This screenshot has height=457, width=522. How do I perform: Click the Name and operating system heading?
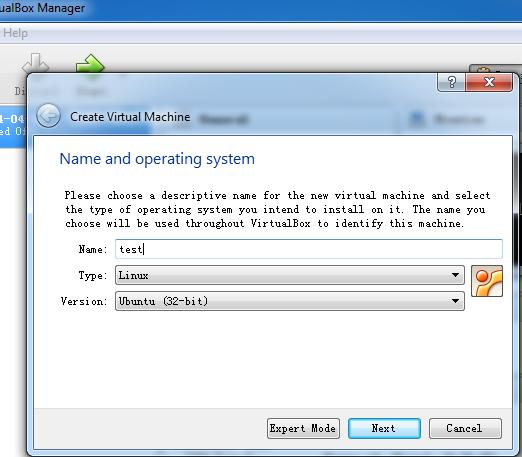pos(157,159)
